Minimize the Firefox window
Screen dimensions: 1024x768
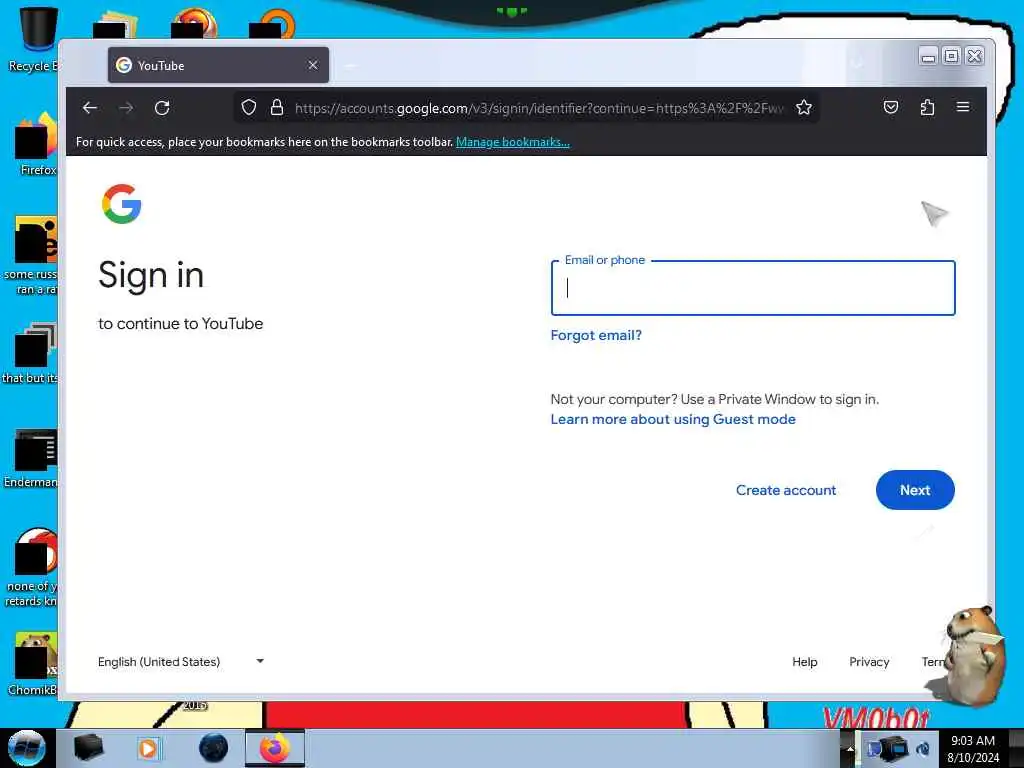tap(928, 56)
